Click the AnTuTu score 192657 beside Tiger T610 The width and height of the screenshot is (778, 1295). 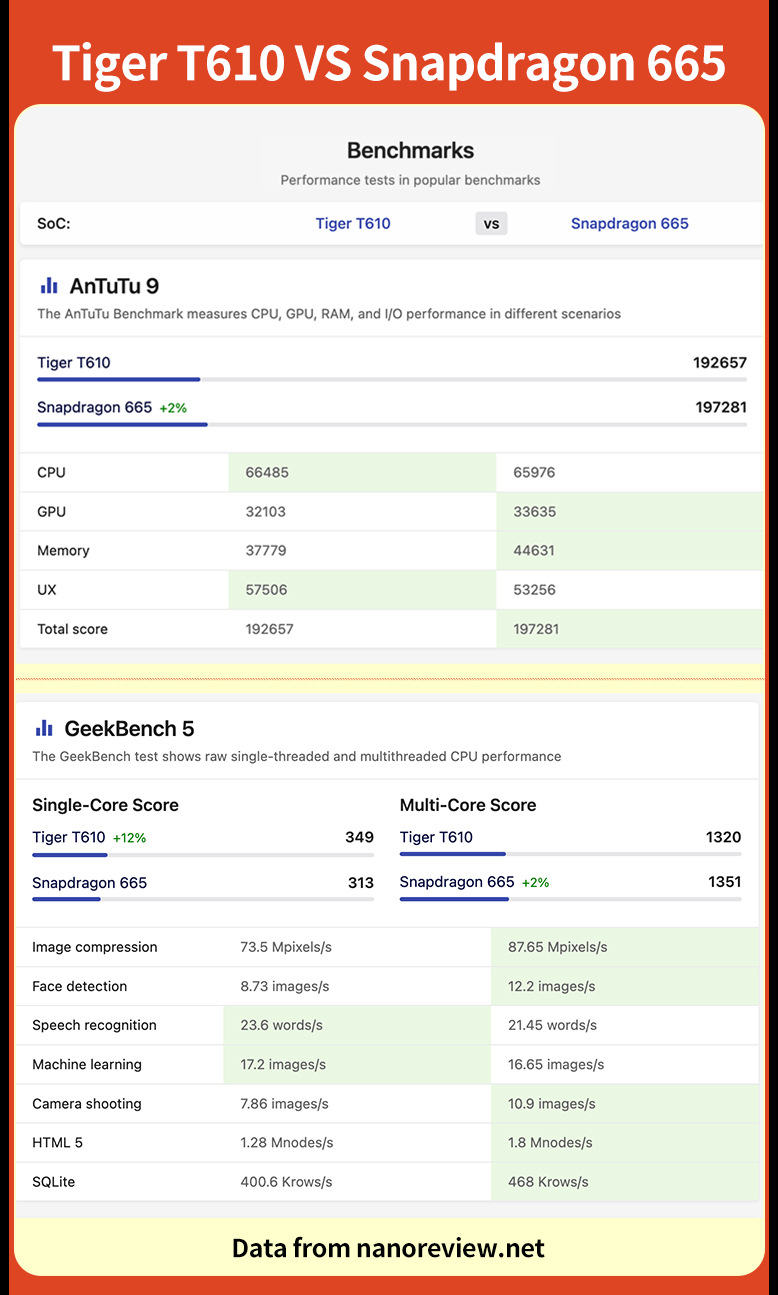pos(720,362)
